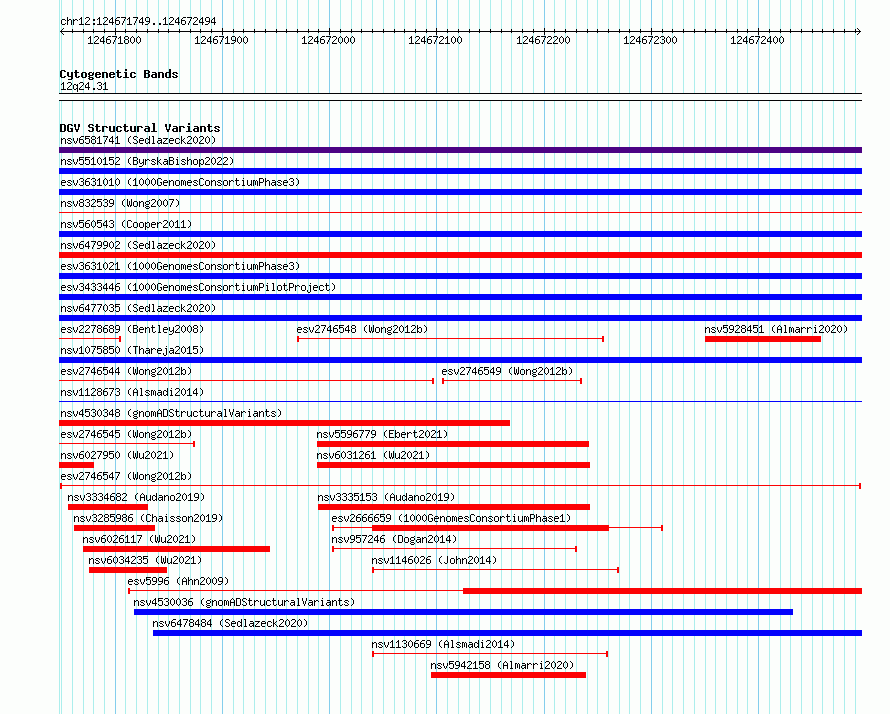Click nsv5928451 (Almarri2020) label

pyautogui.click(x=776, y=329)
